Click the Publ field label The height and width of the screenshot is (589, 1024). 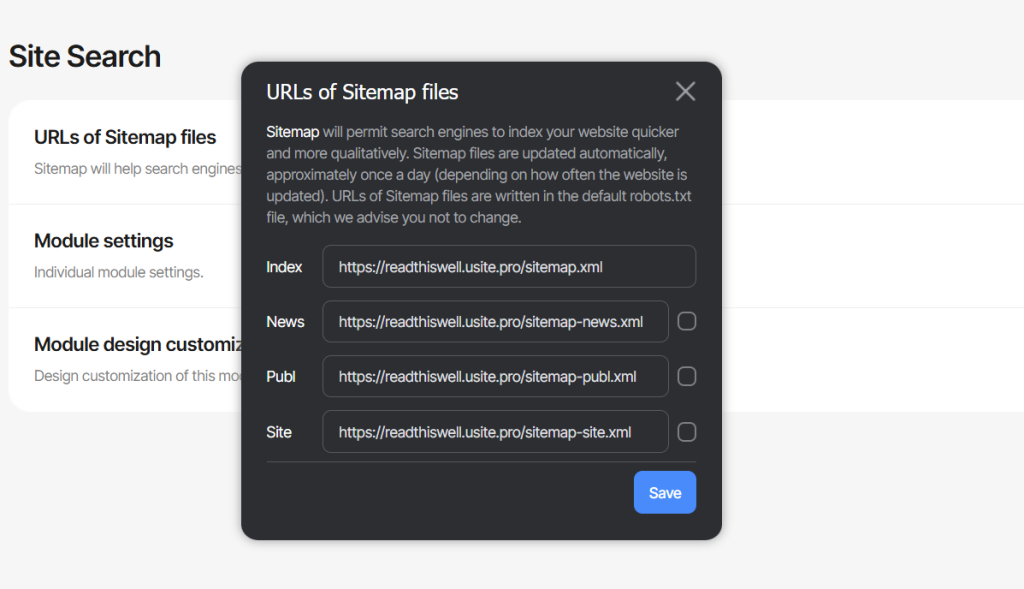[x=281, y=377]
